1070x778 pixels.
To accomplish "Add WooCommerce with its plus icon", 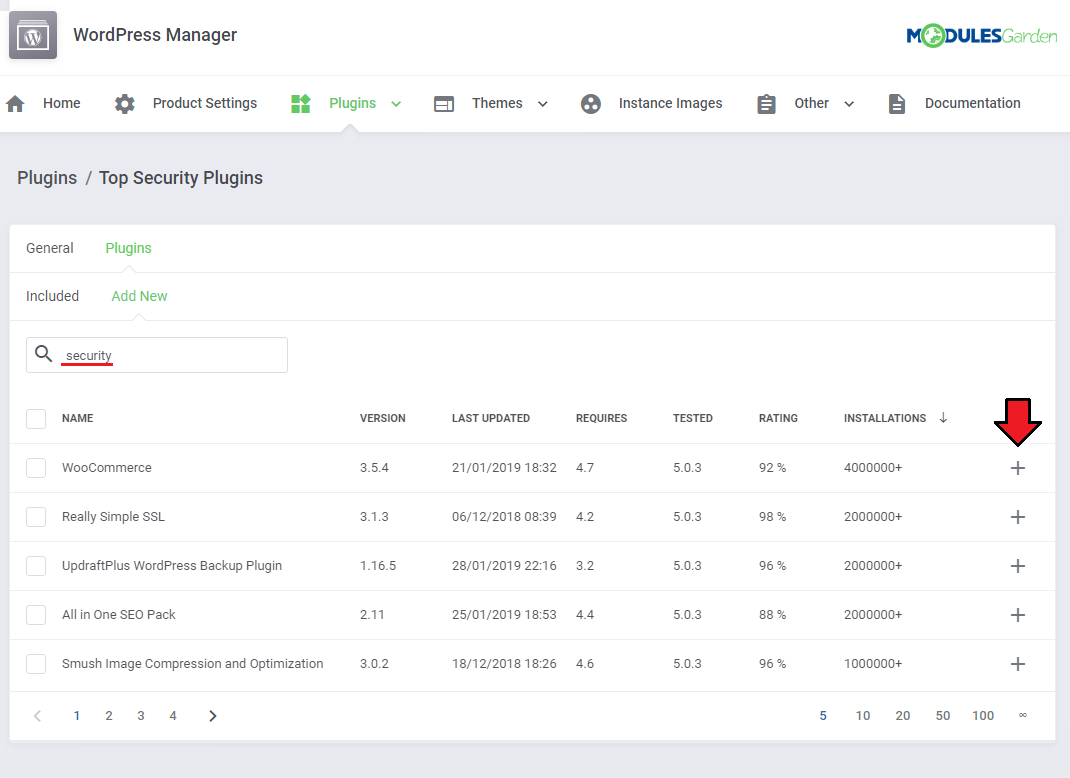I will (1017, 468).
